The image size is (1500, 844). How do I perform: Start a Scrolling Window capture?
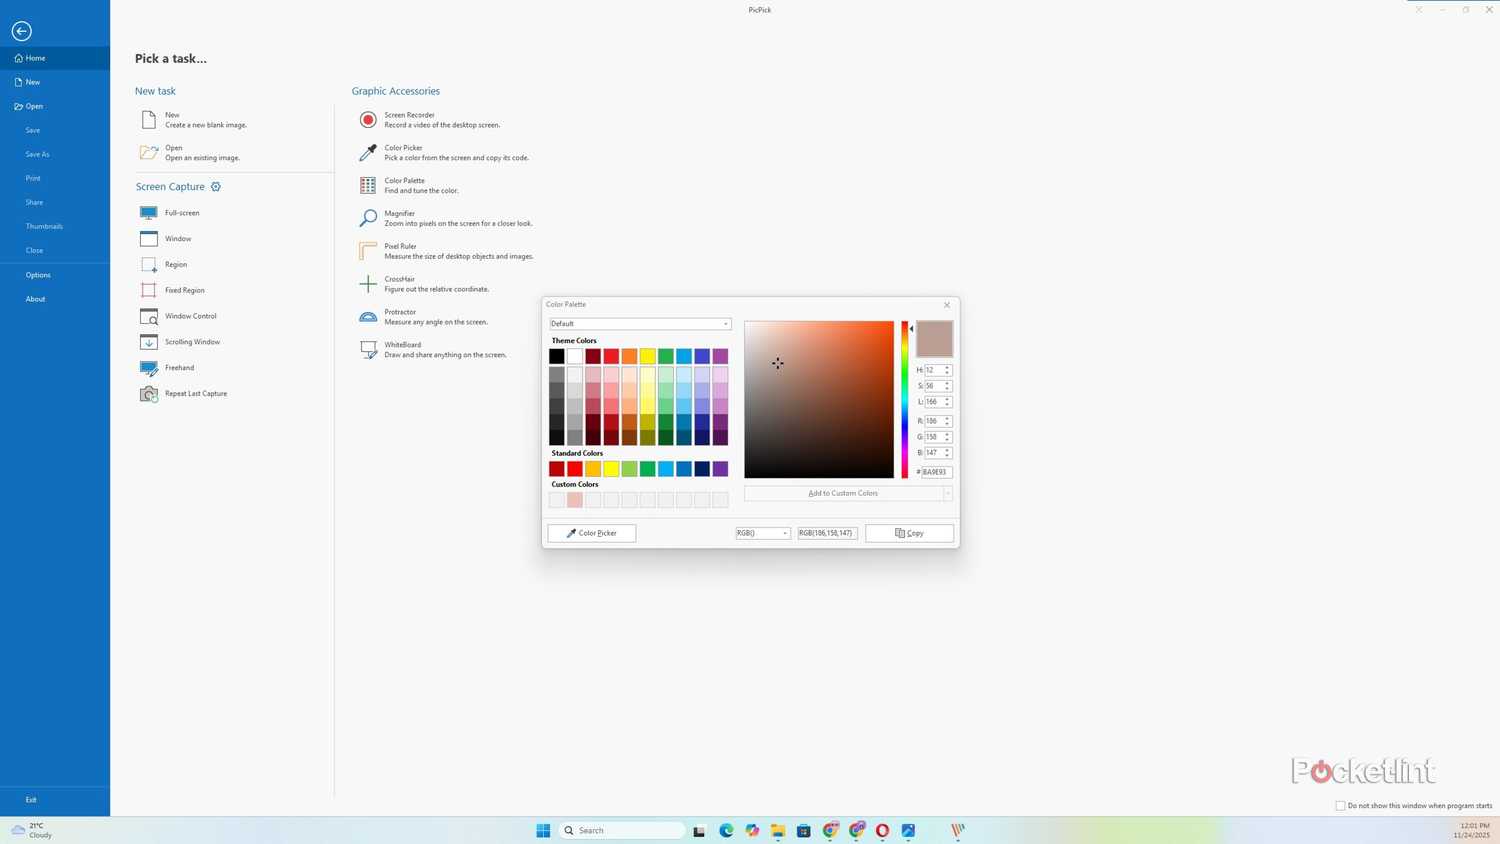tap(192, 341)
